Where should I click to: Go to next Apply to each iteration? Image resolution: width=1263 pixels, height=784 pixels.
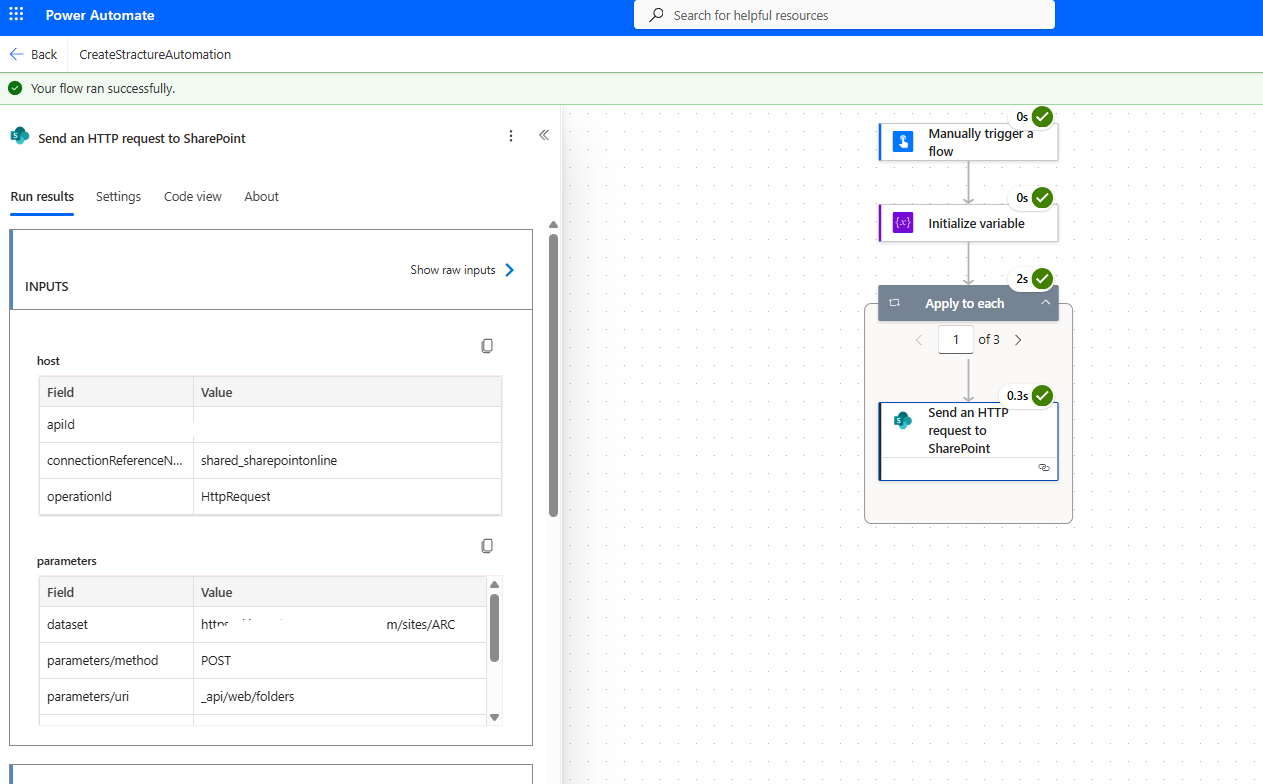[1018, 340]
